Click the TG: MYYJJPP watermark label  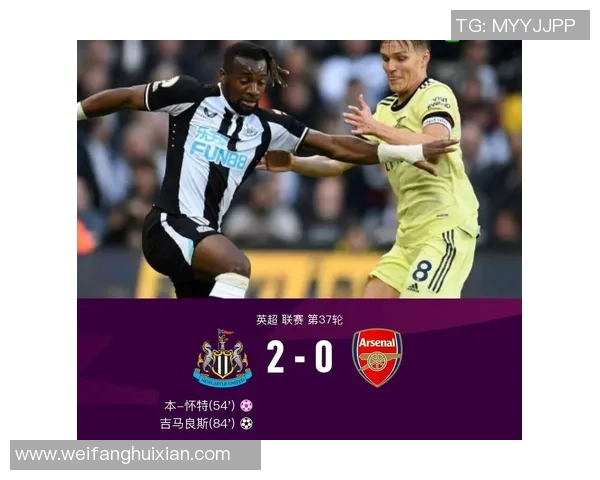coord(515,26)
